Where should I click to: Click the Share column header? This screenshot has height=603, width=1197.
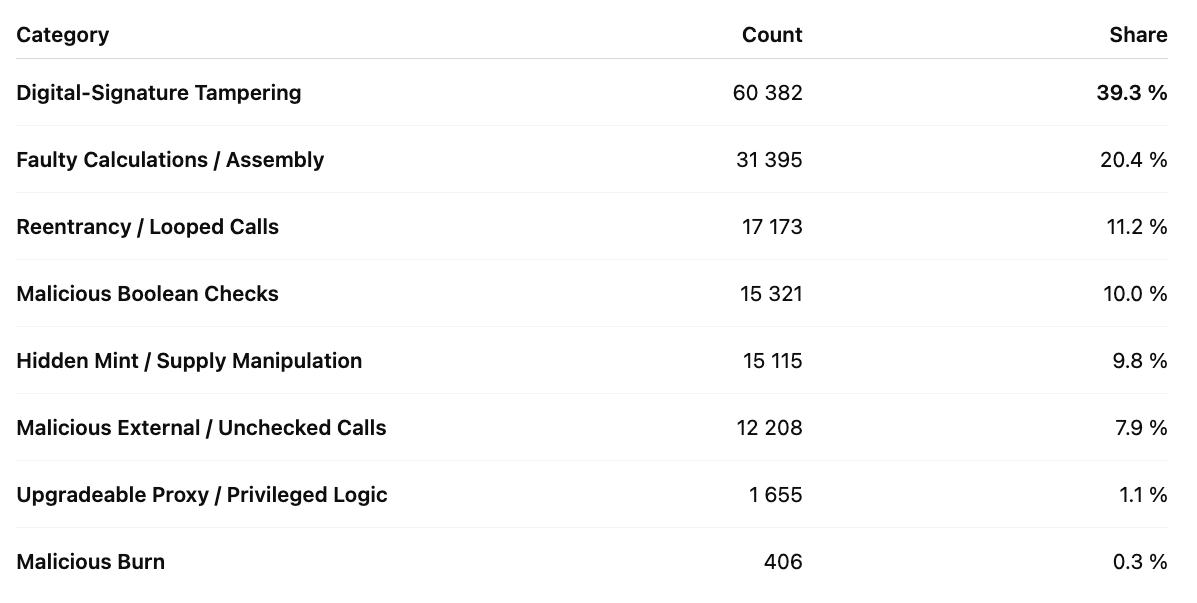tap(1137, 35)
